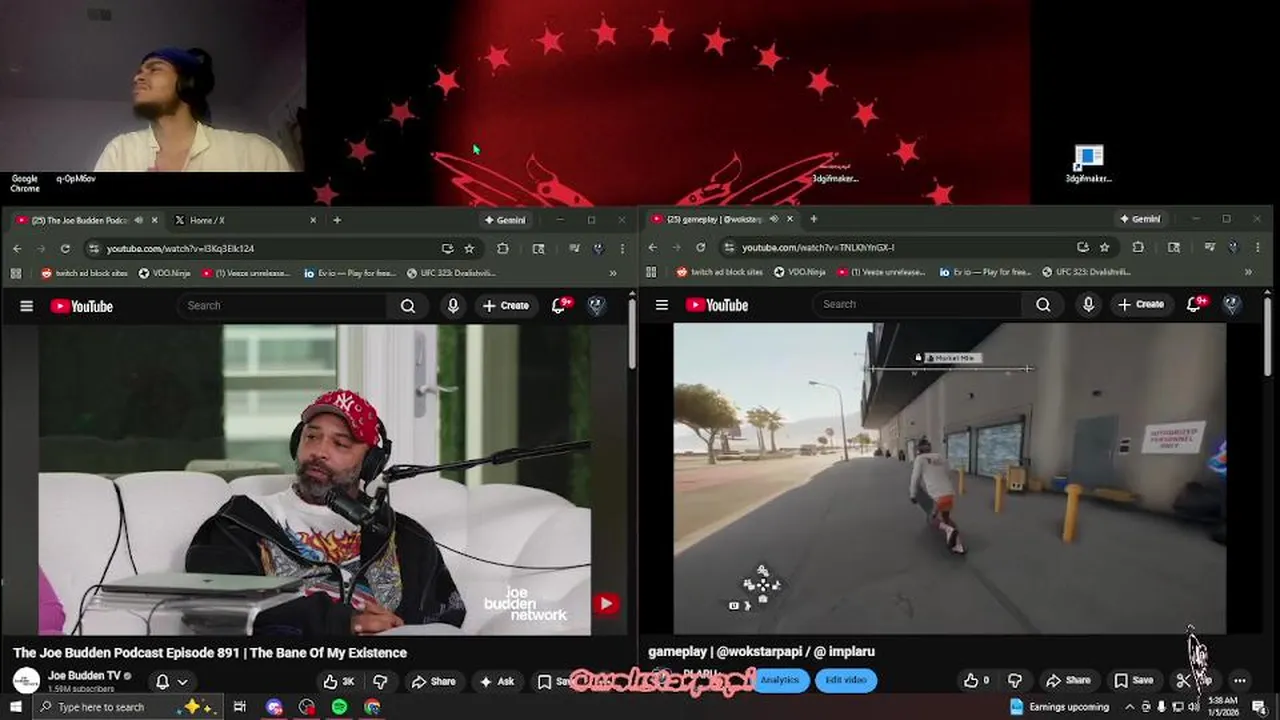The height and width of the screenshot is (720, 1280).
Task: View site information in gameplay address bar
Action: tap(729, 247)
